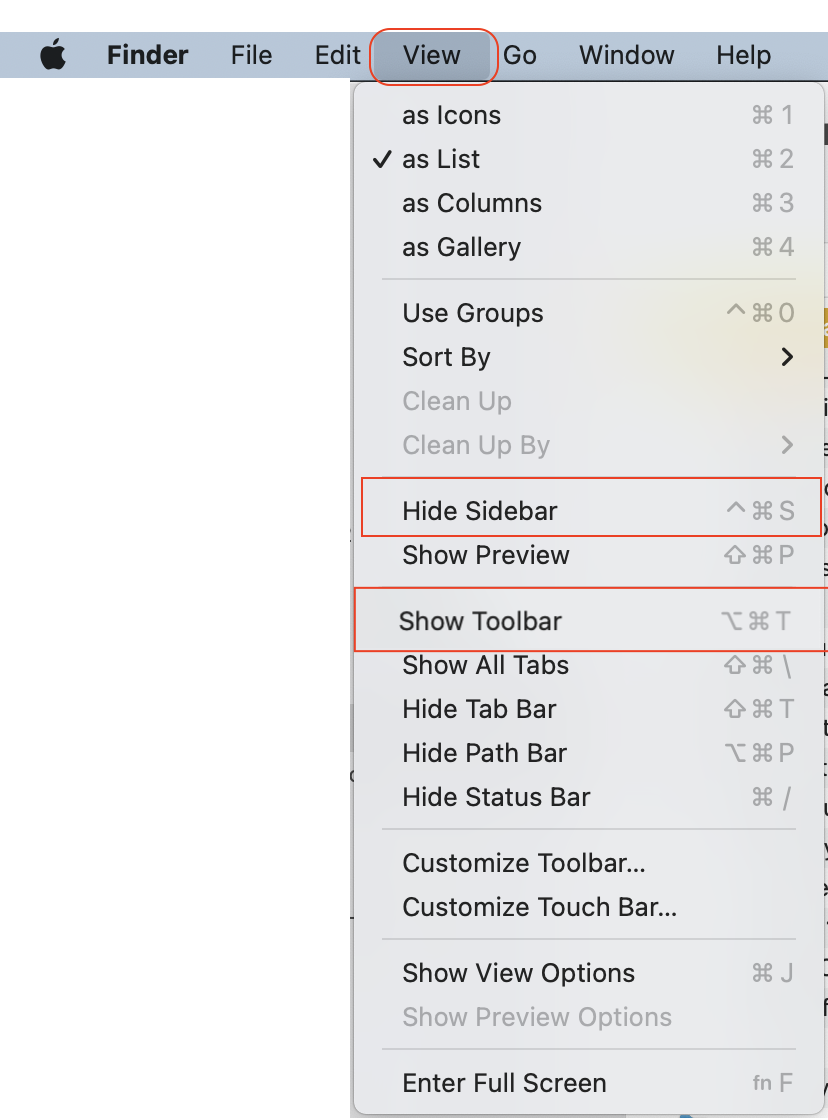Screen dimensions: 828x1120
Task: Choose Enter Full Screen
Action: [x=504, y=1083]
